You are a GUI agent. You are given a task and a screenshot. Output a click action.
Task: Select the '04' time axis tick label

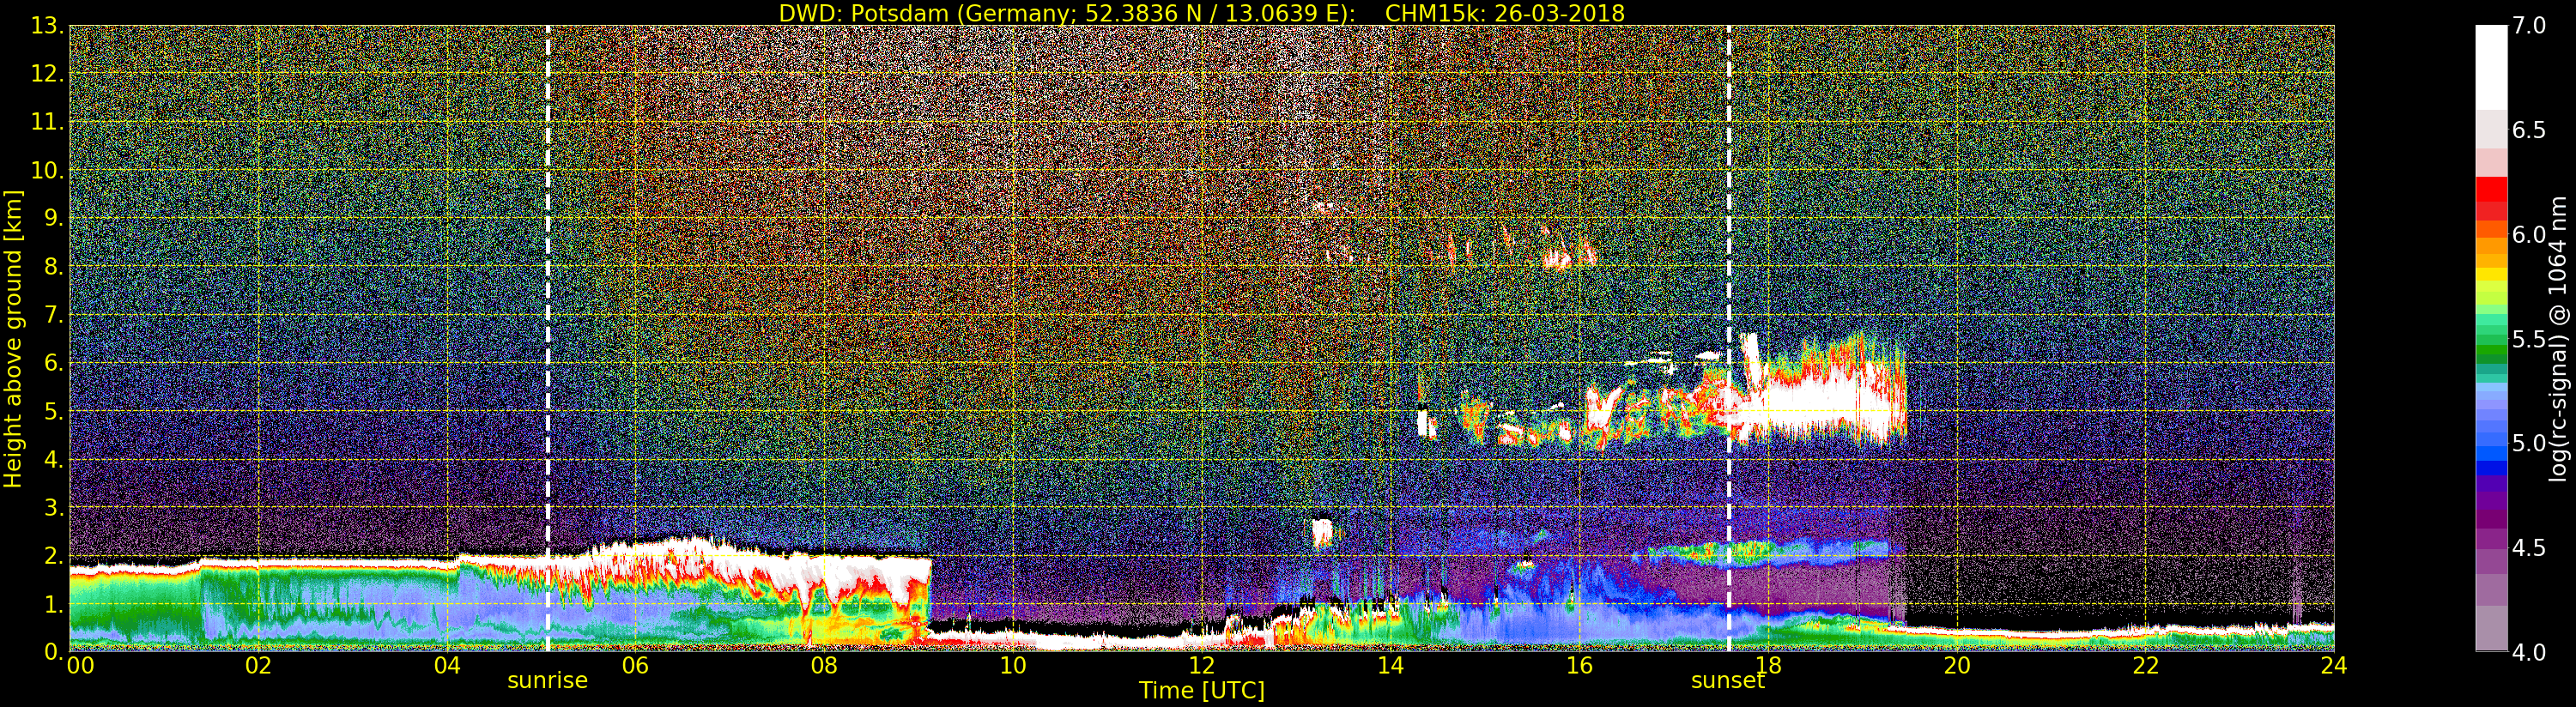pyautogui.click(x=447, y=665)
